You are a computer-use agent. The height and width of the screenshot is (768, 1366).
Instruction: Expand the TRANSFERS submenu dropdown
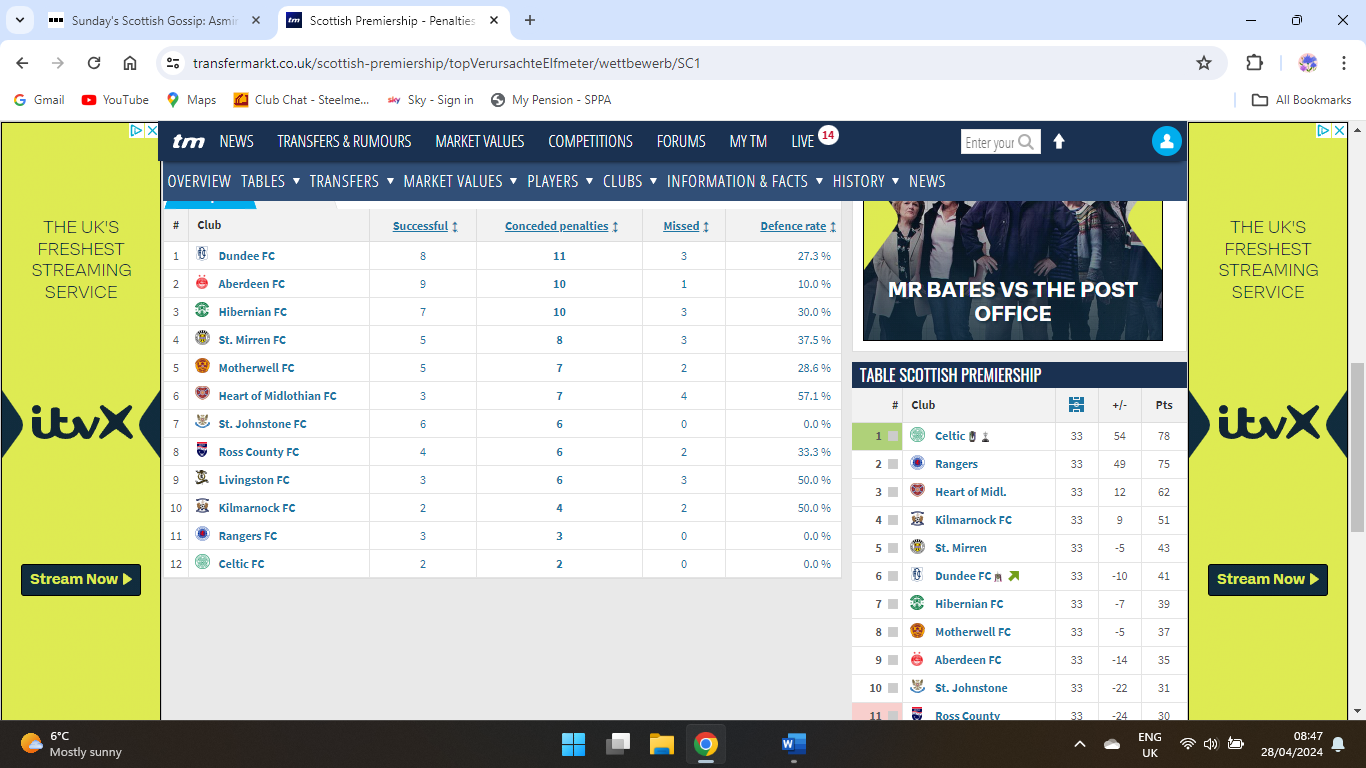(351, 181)
